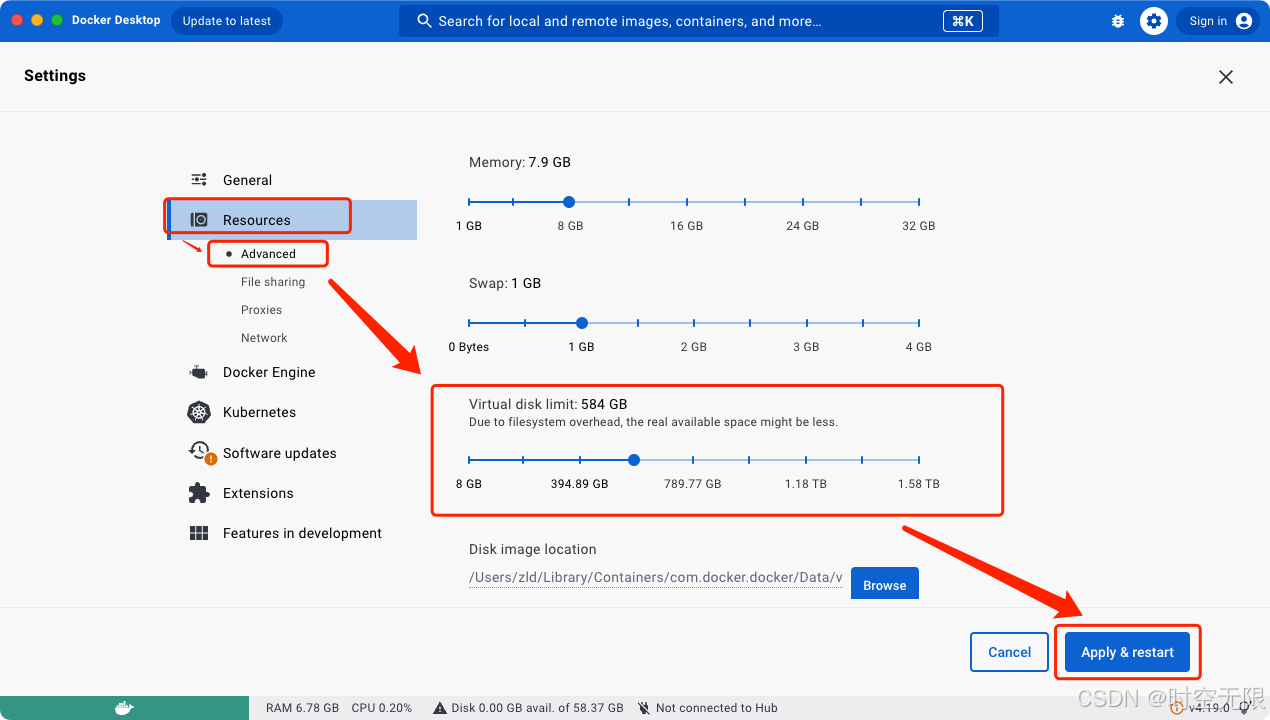
Task: Open File sharing sub-item
Action: pos(273,282)
